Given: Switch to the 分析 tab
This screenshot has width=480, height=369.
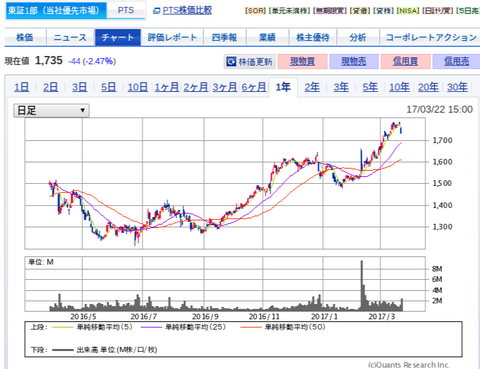Looking at the screenshot, I should (358, 37).
